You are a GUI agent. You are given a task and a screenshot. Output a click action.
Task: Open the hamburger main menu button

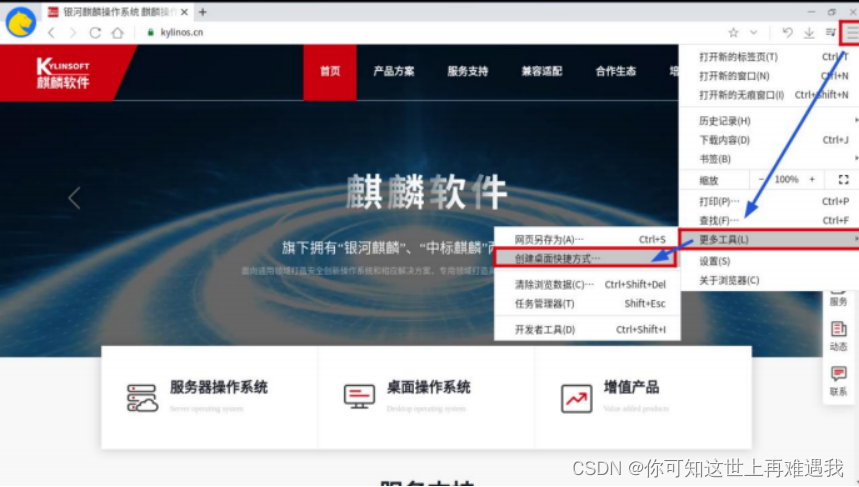click(x=851, y=33)
